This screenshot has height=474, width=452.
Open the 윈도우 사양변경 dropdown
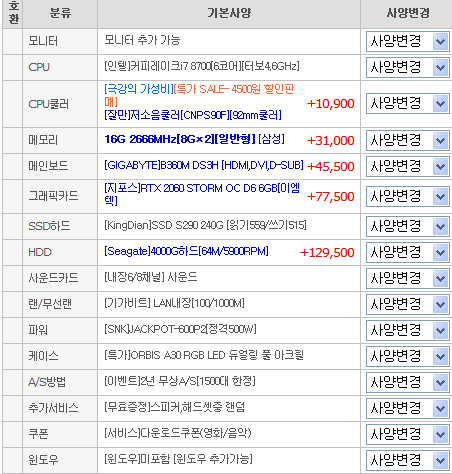click(x=407, y=460)
